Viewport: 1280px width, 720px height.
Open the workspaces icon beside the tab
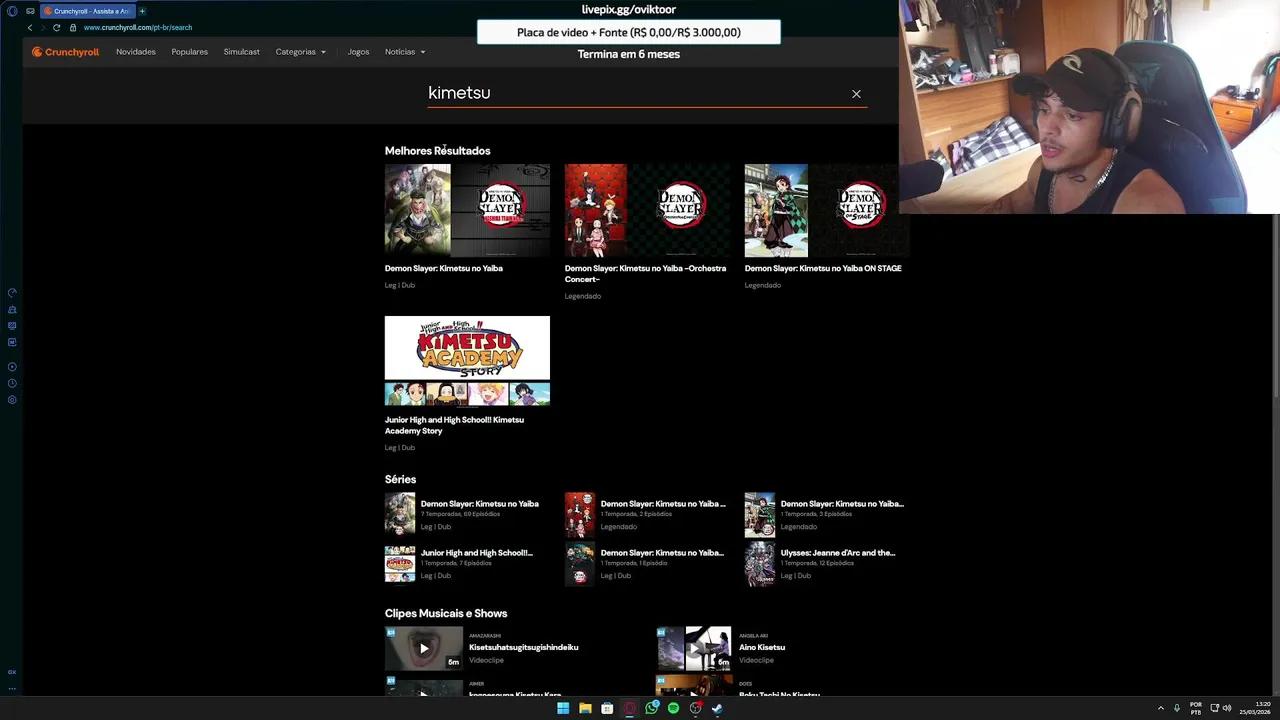(30, 11)
